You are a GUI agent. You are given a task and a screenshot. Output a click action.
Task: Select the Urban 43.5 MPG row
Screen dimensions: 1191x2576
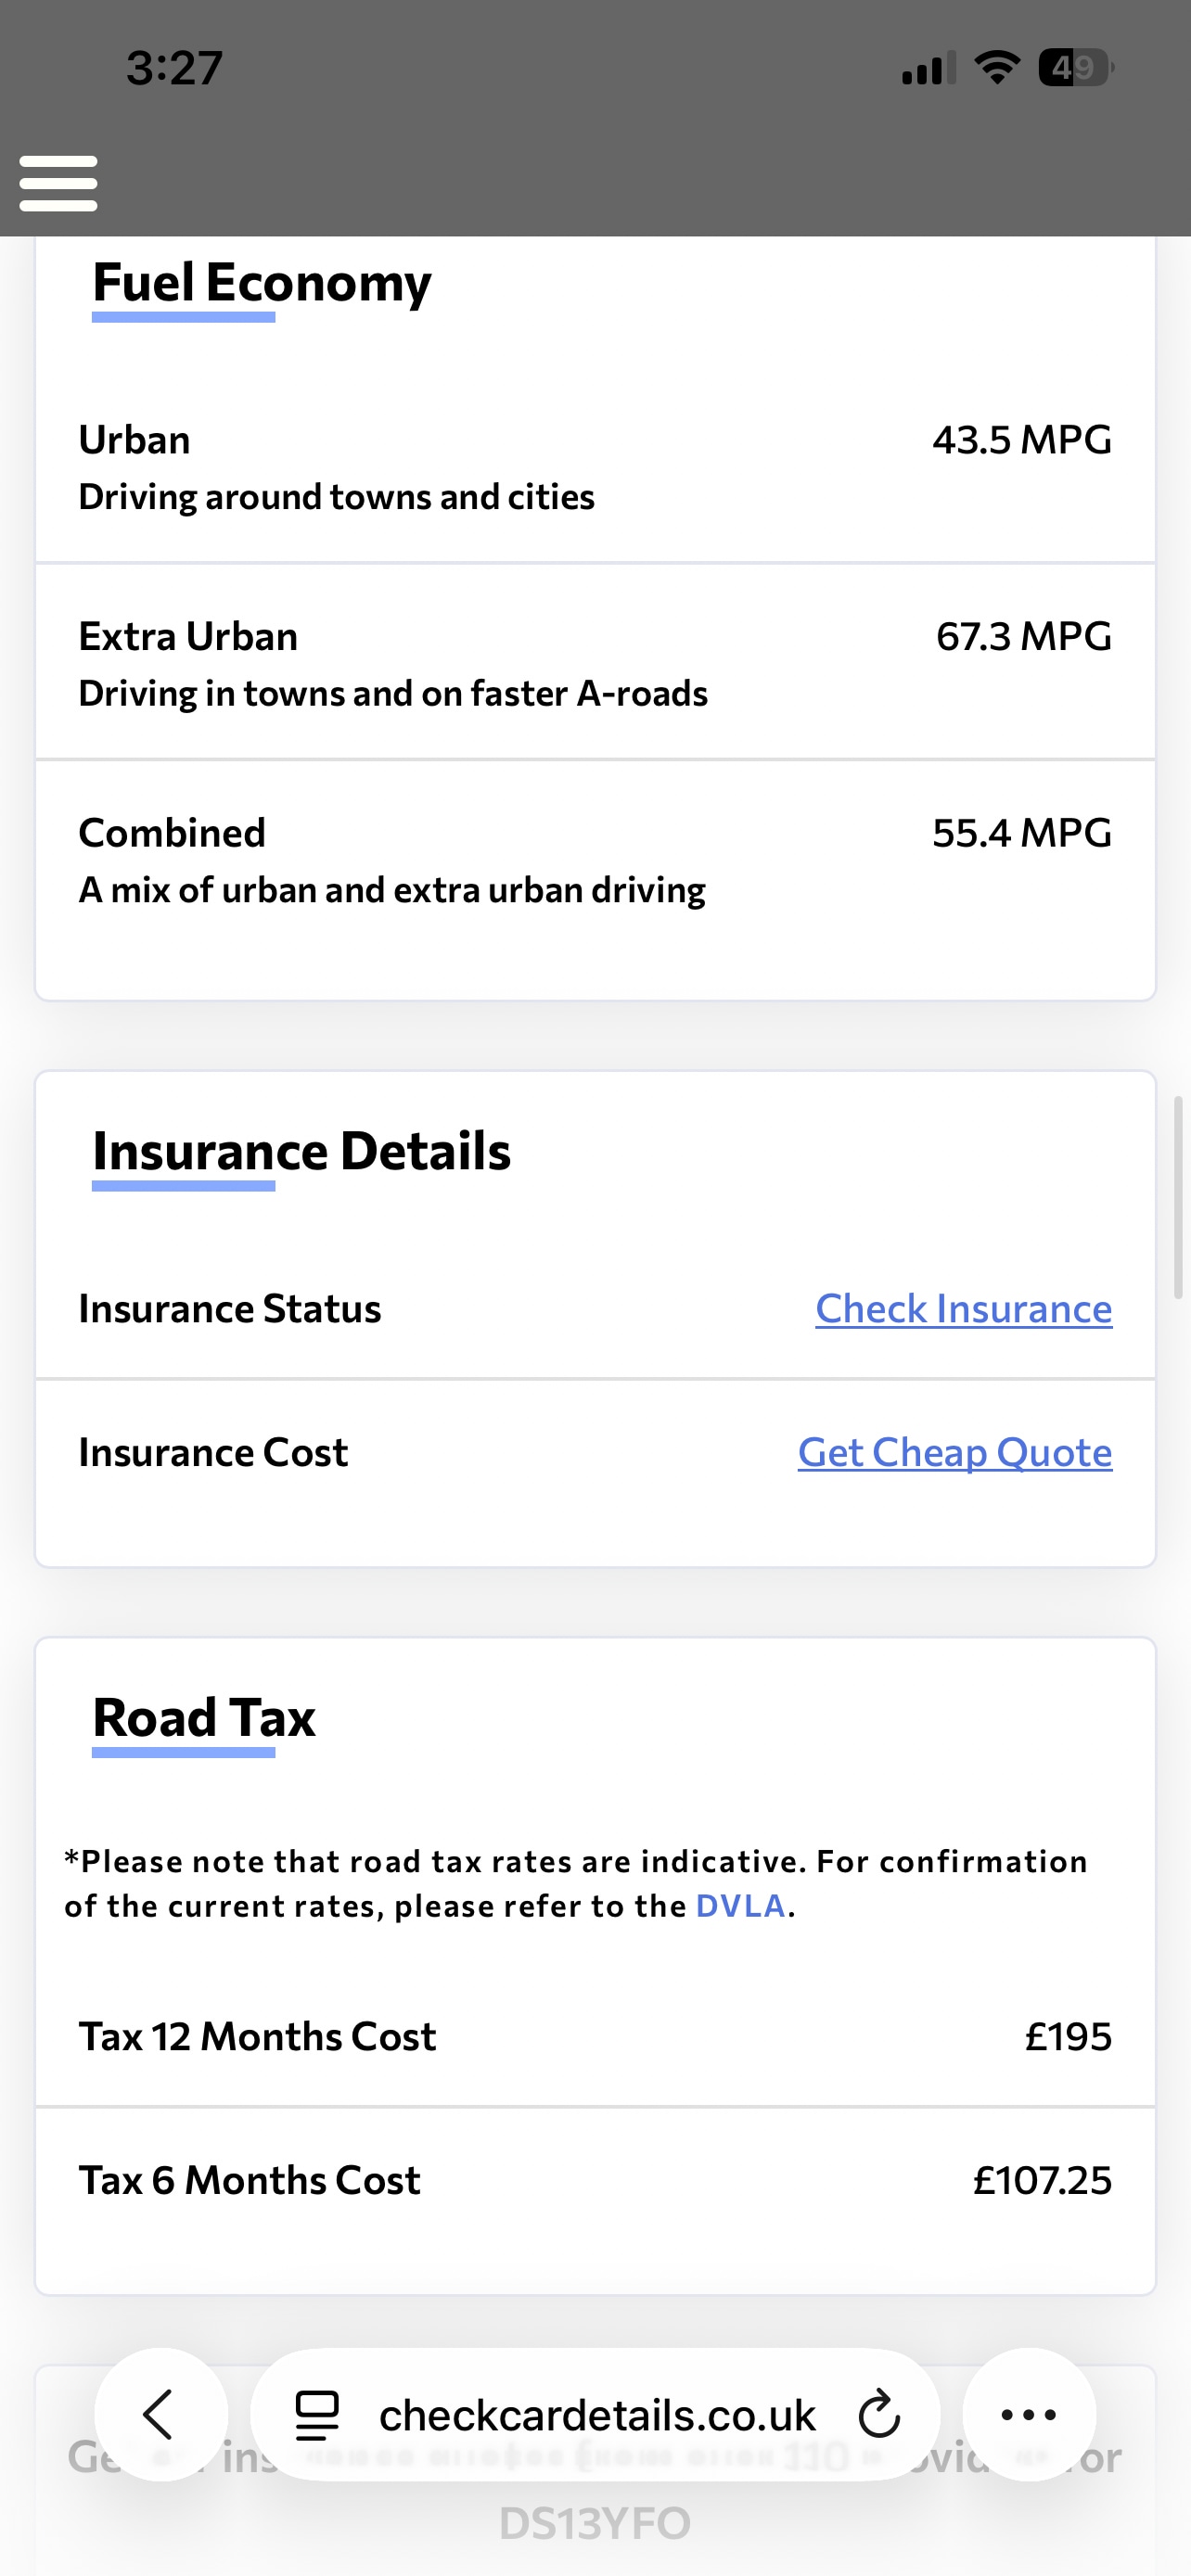[595, 467]
